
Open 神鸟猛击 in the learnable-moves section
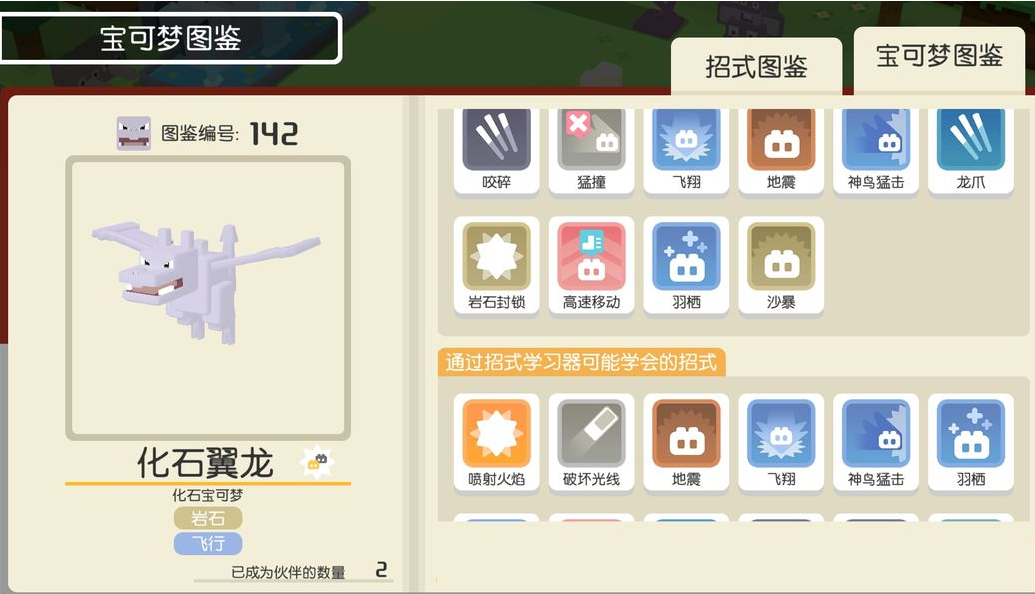pyautogui.click(x=876, y=443)
